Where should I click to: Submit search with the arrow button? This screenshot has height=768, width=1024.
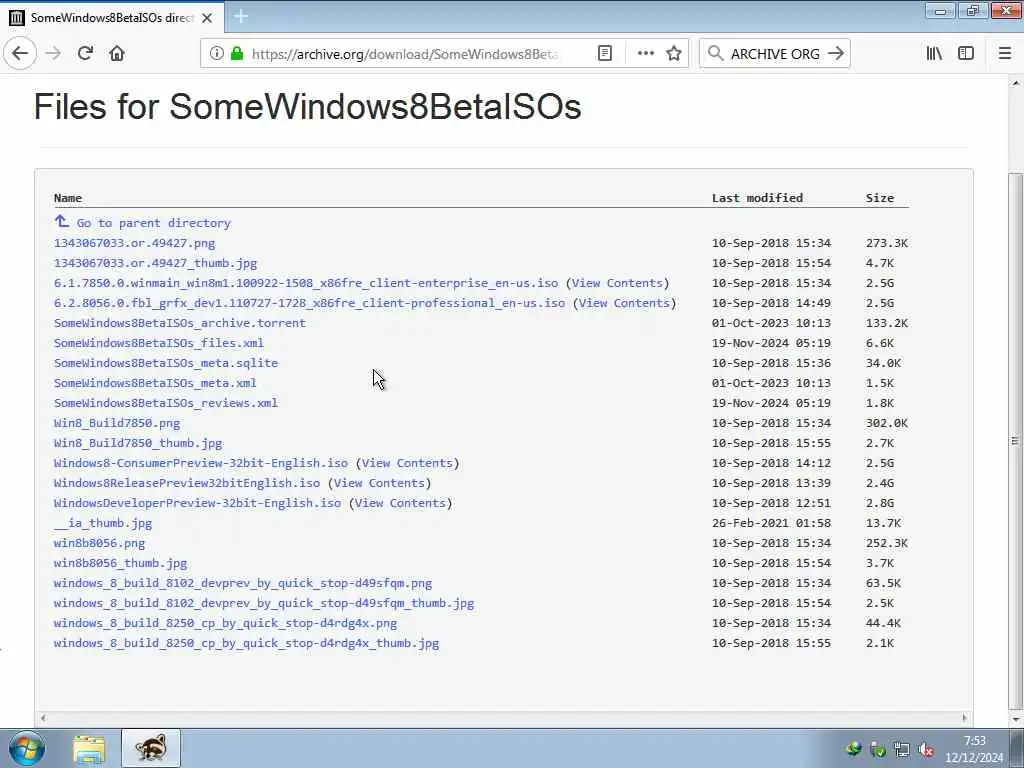836,53
